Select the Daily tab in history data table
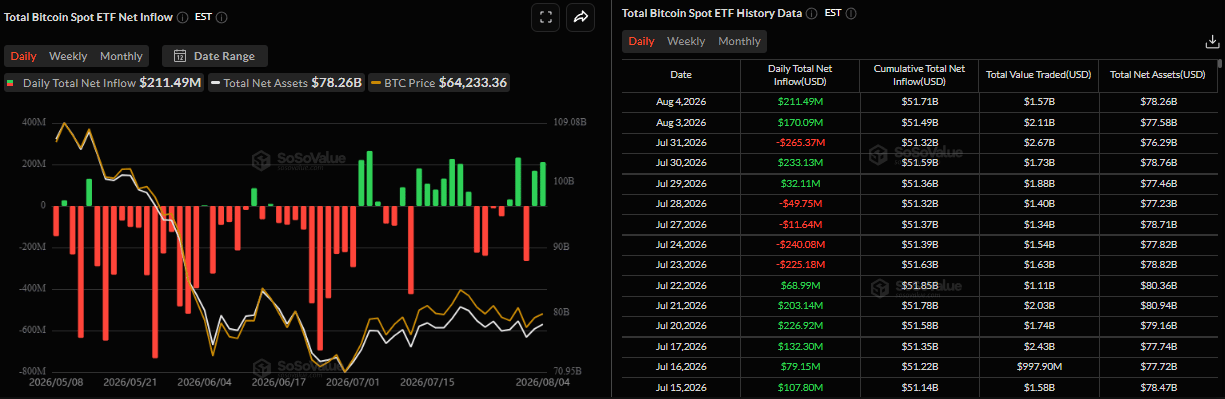The image size is (1225, 399). [641, 41]
